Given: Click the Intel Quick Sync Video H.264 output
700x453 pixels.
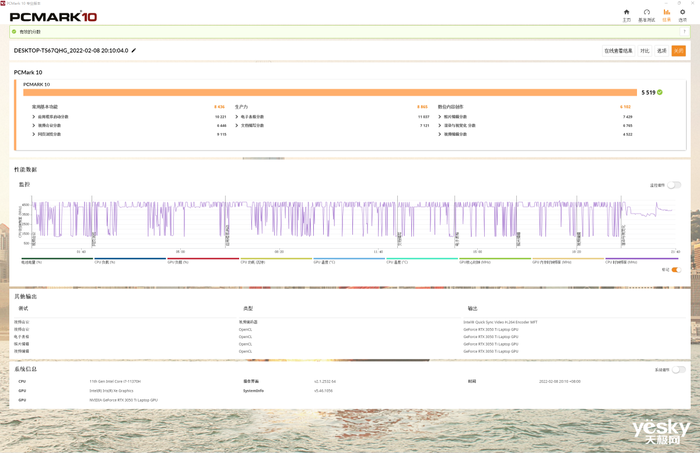Looking at the screenshot, I should click(500, 322).
